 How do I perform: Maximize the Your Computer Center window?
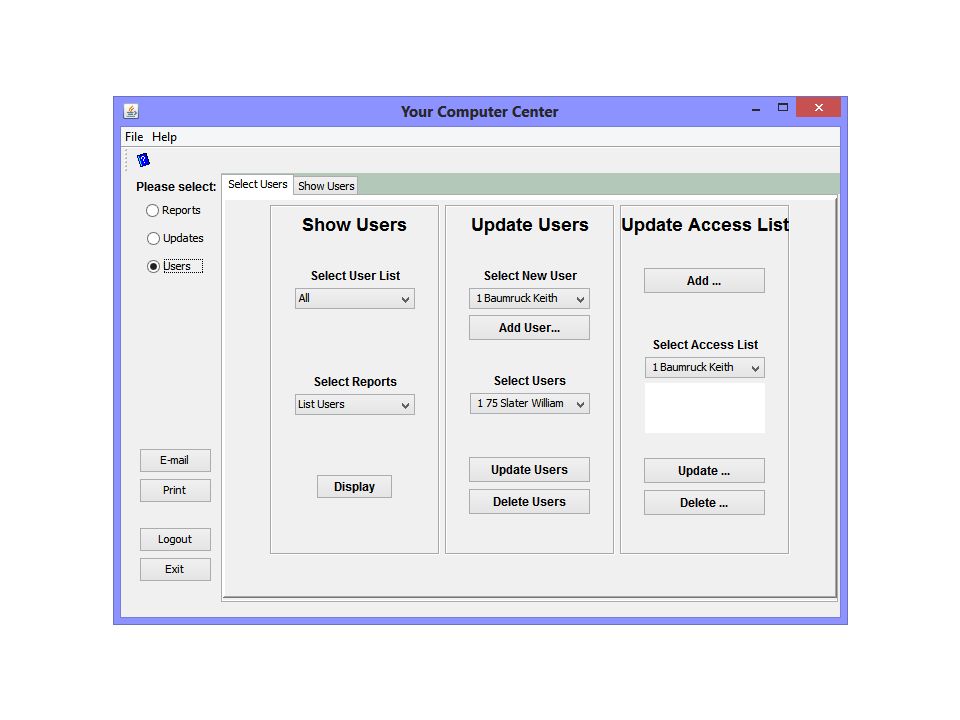click(782, 108)
